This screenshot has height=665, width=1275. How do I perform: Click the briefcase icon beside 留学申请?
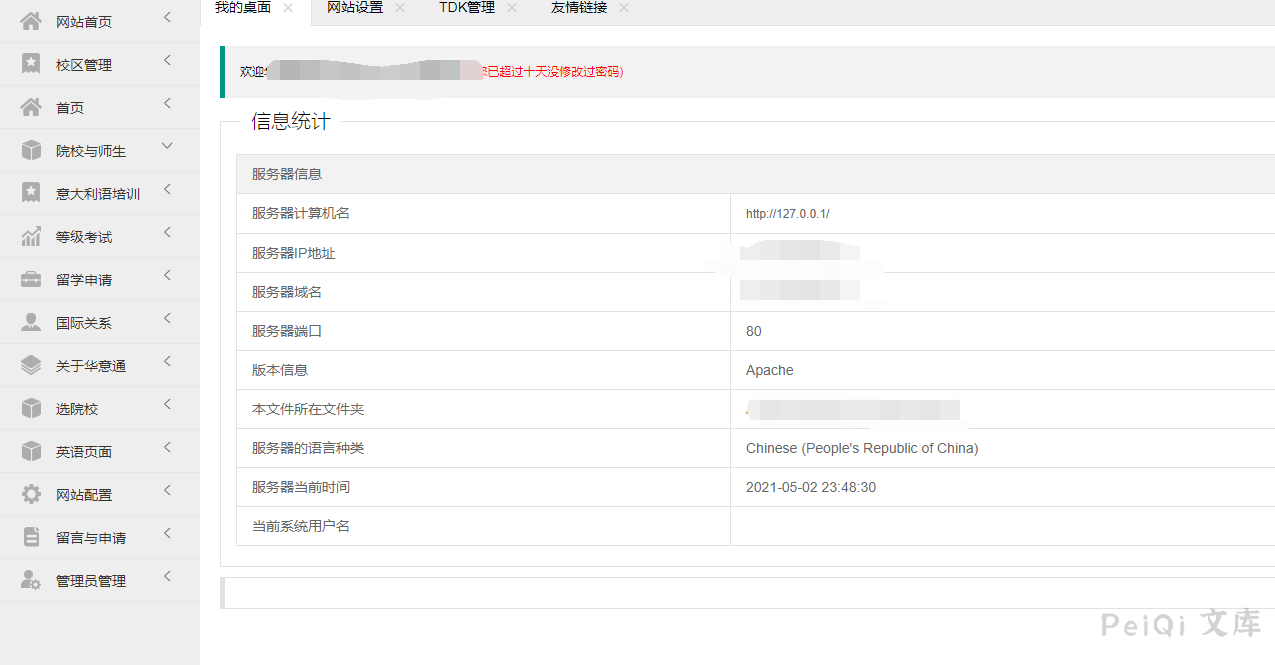coord(31,279)
